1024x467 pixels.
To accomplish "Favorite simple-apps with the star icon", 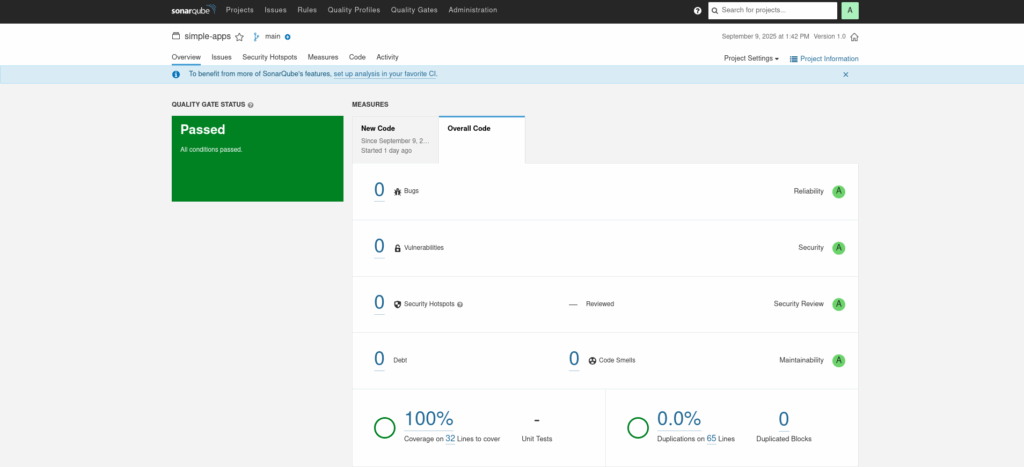I will click(239, 37).
